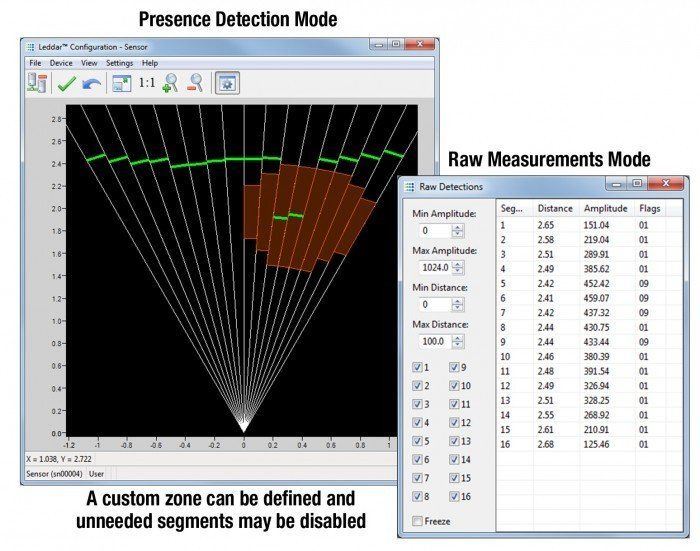The height and width of the screenshot is (551, 700).
Task: Sort by the Amplitude column header
Action: (x=605, y=209)
